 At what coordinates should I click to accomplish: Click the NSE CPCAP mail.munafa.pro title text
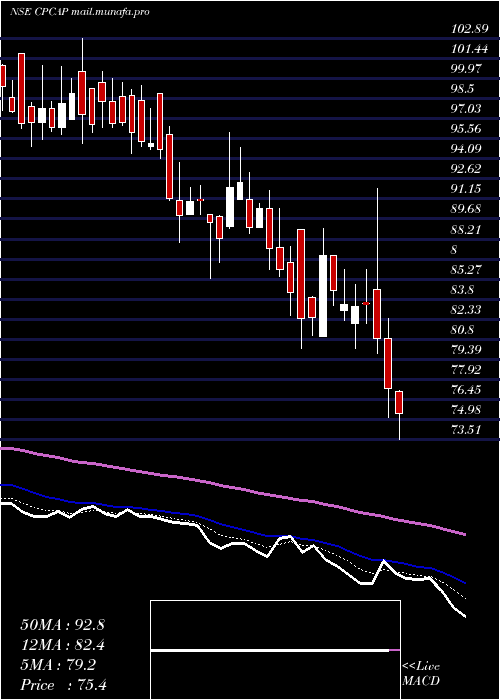pos(79,12)
